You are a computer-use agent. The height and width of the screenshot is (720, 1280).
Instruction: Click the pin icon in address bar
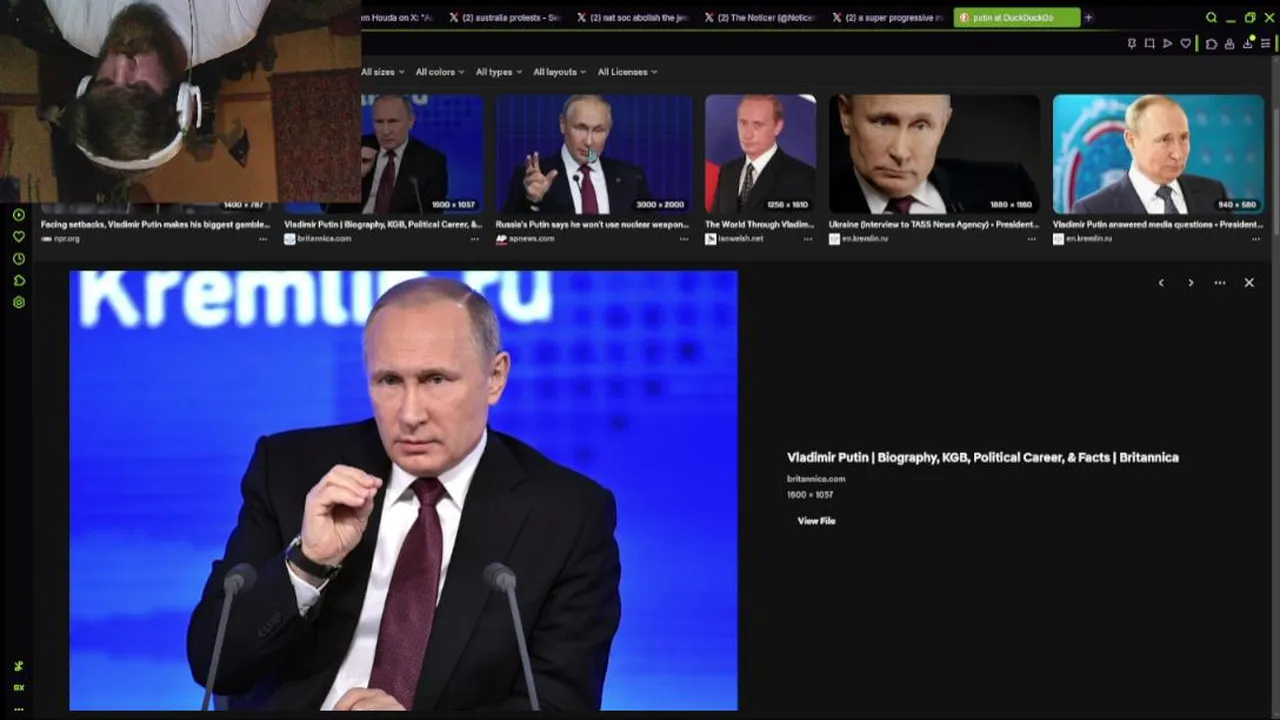[1131, 44]
